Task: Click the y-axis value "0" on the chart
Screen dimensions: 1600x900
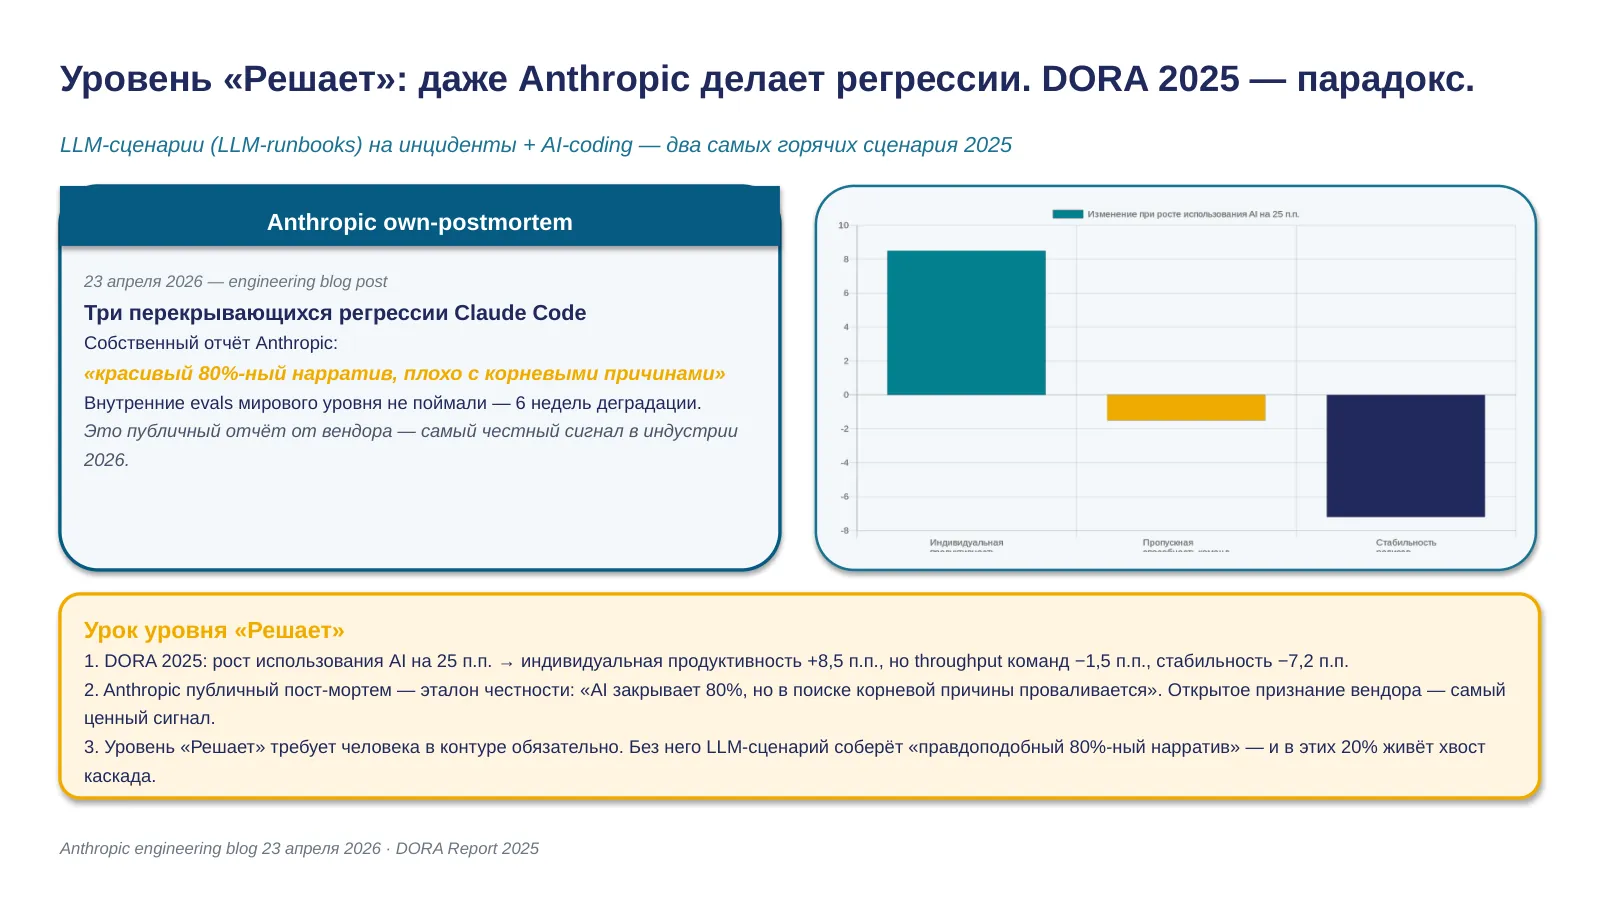Action: (x=846, y=395)
